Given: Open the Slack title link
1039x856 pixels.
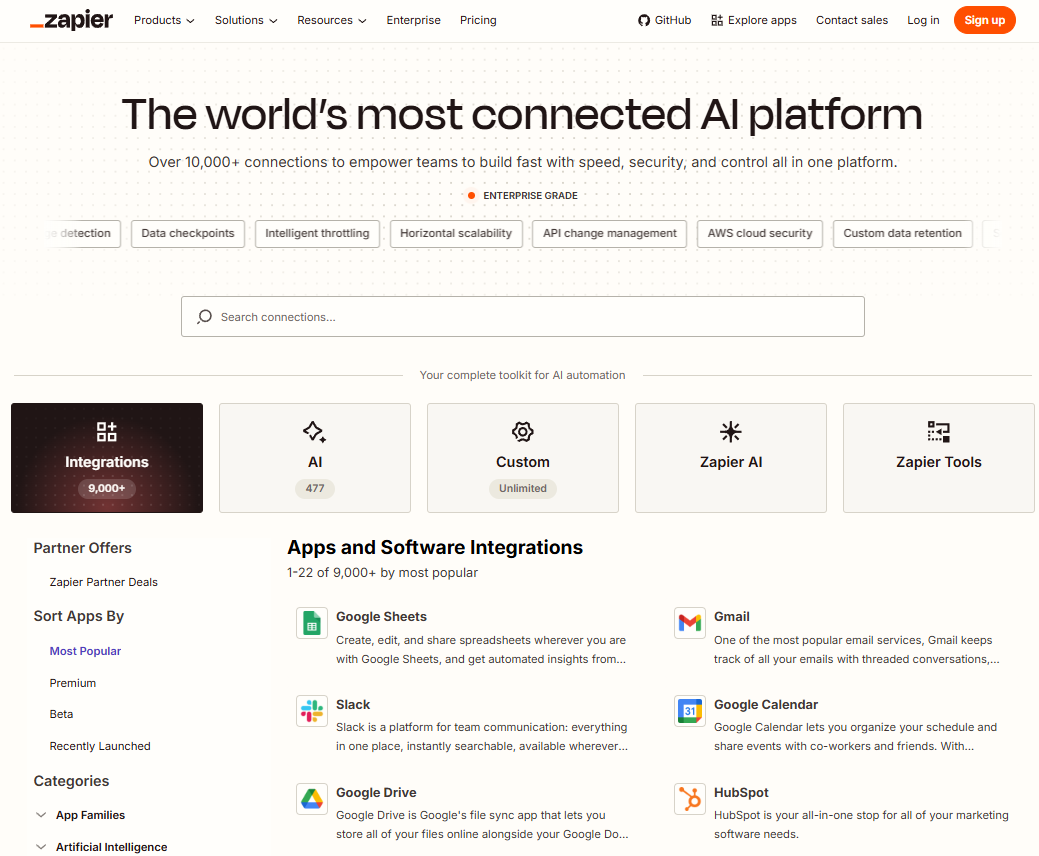Looking at the screenshot, I should tap(353, 705).
